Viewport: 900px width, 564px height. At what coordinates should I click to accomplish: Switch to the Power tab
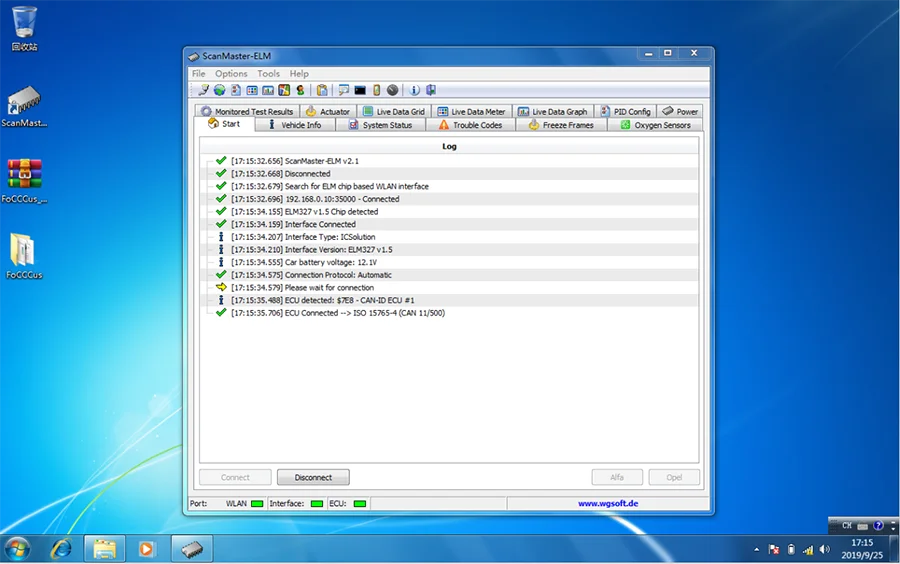pyautogui.click(x=680, y=111)
